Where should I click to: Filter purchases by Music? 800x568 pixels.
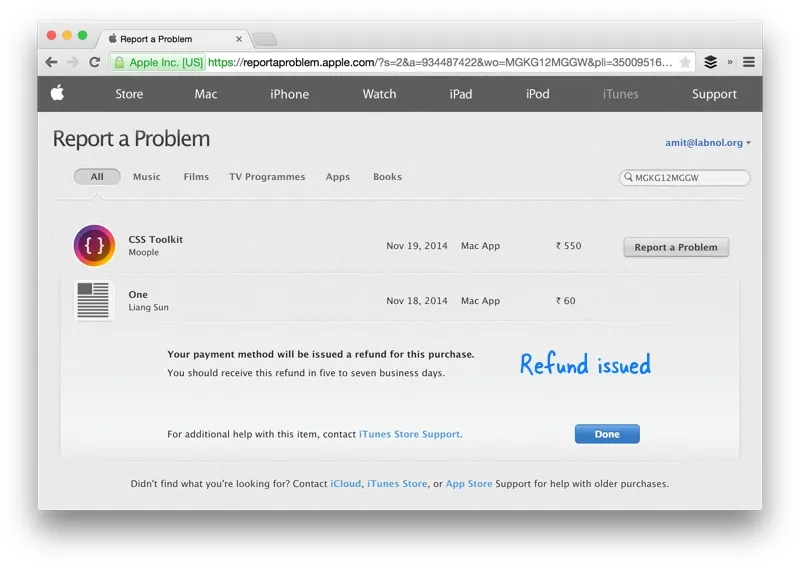[x=146, y=177]
